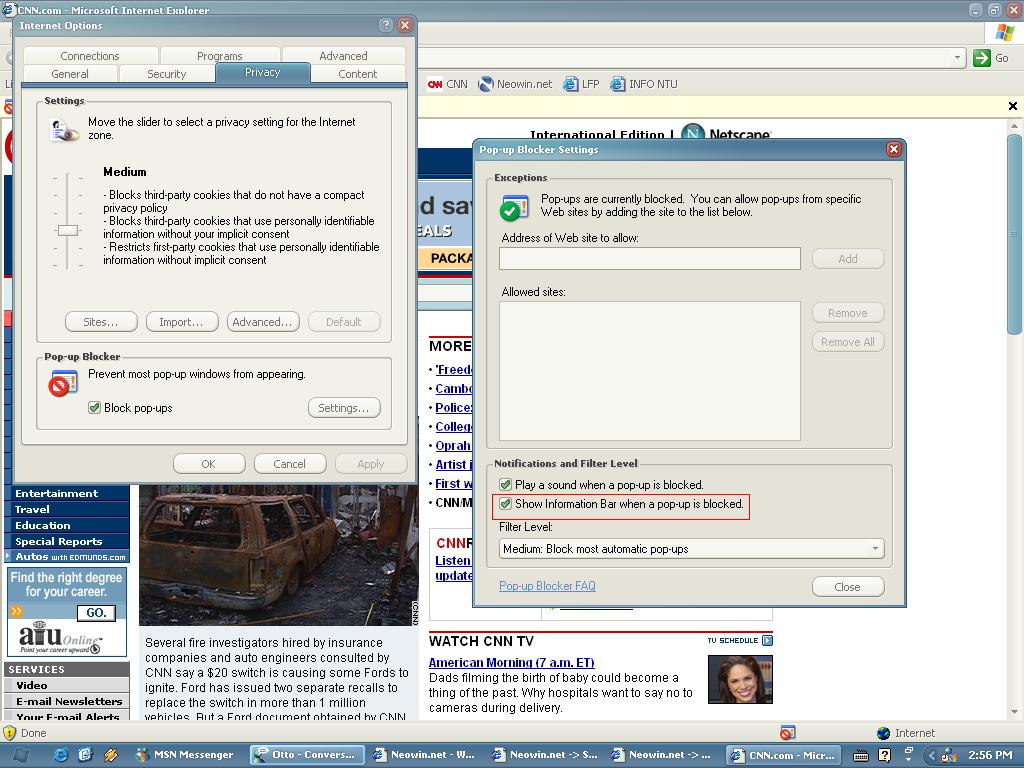Image resolution: width=1024 pixels, height=768 pixels.
Task: Dismiss the information bar with X
Action: (1013, 106)
